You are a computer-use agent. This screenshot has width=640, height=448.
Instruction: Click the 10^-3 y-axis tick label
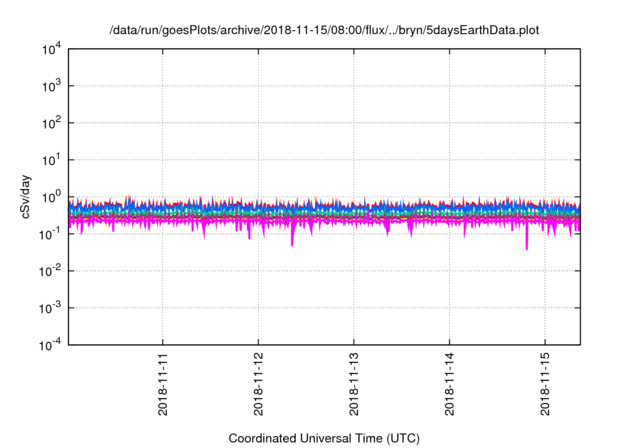[x=50, y=308]
